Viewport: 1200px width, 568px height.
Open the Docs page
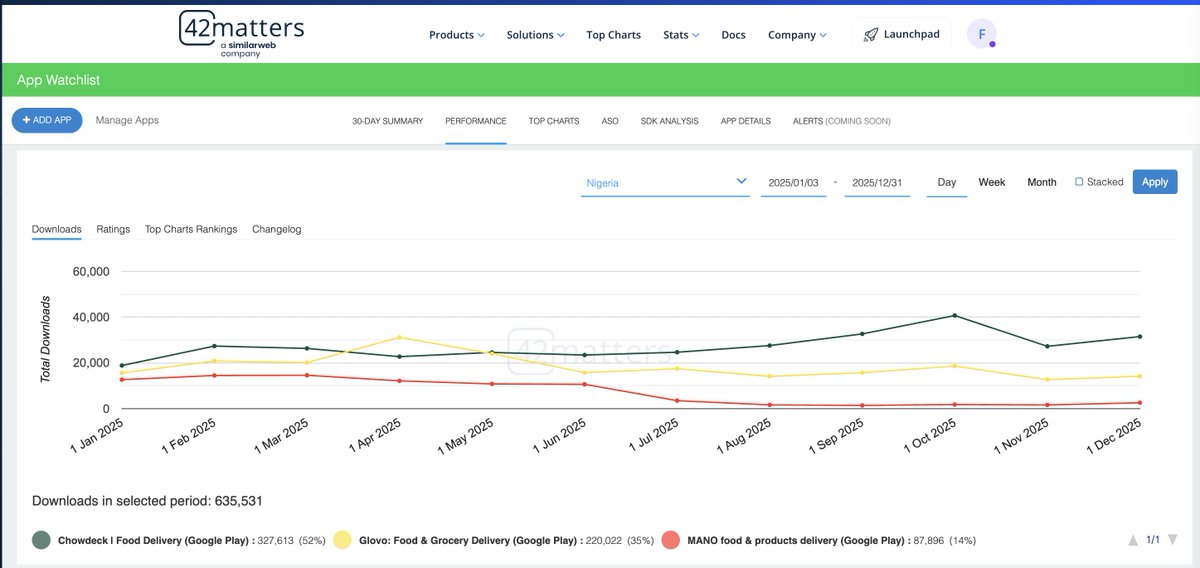[x=734, y=34]
